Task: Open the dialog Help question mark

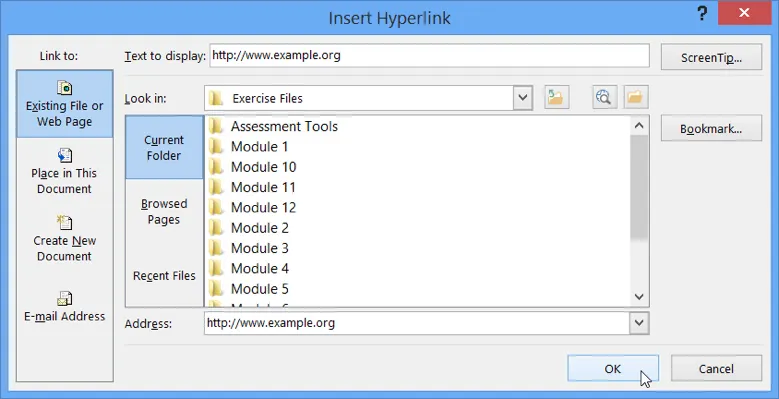Action: tap(701, 14)
